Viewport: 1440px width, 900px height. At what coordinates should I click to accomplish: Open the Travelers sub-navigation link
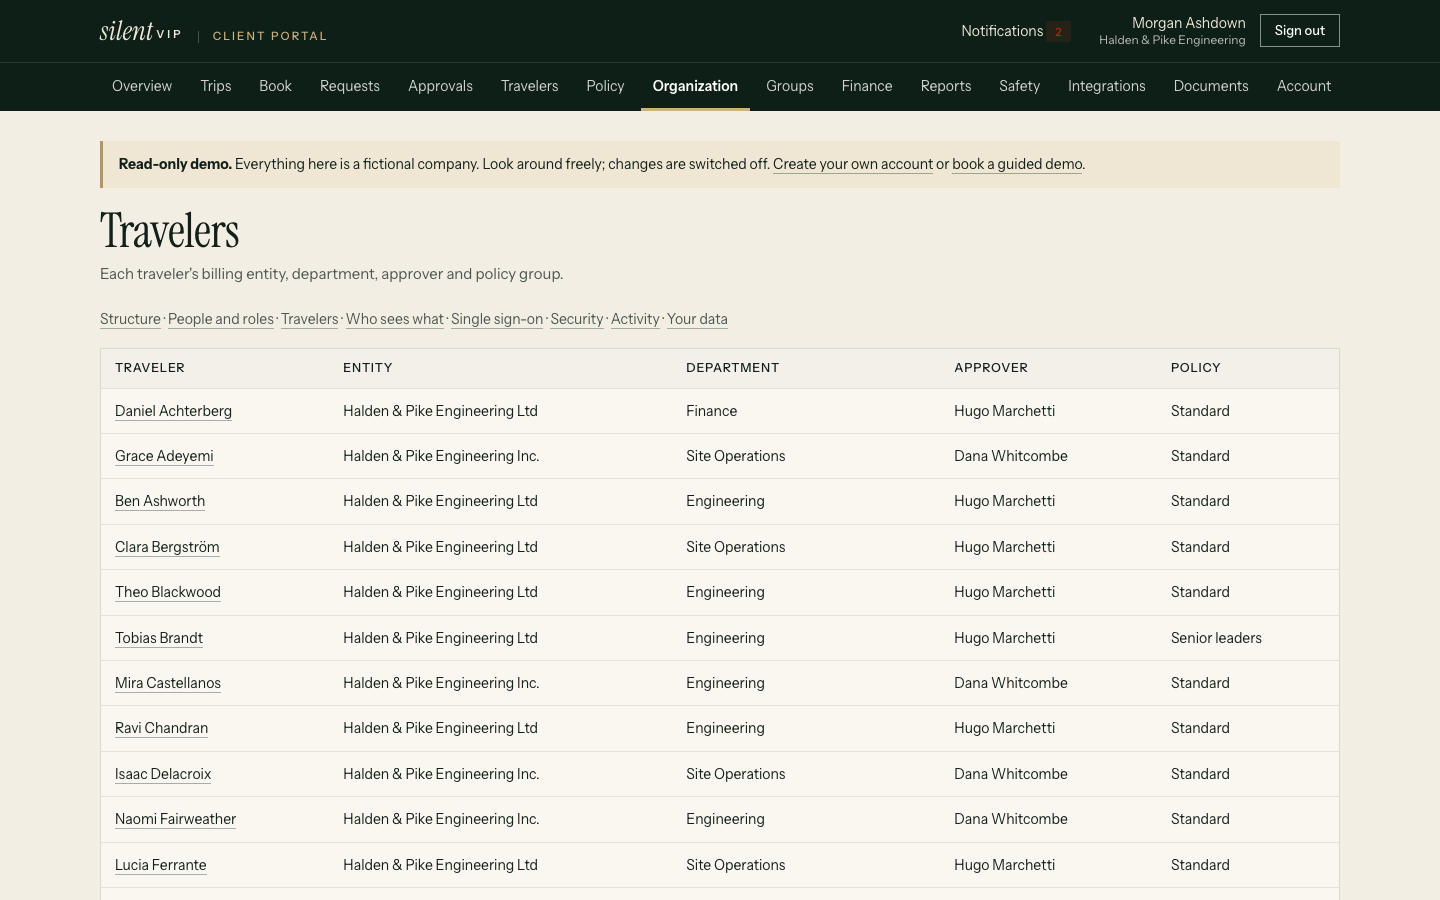[310, 319]
